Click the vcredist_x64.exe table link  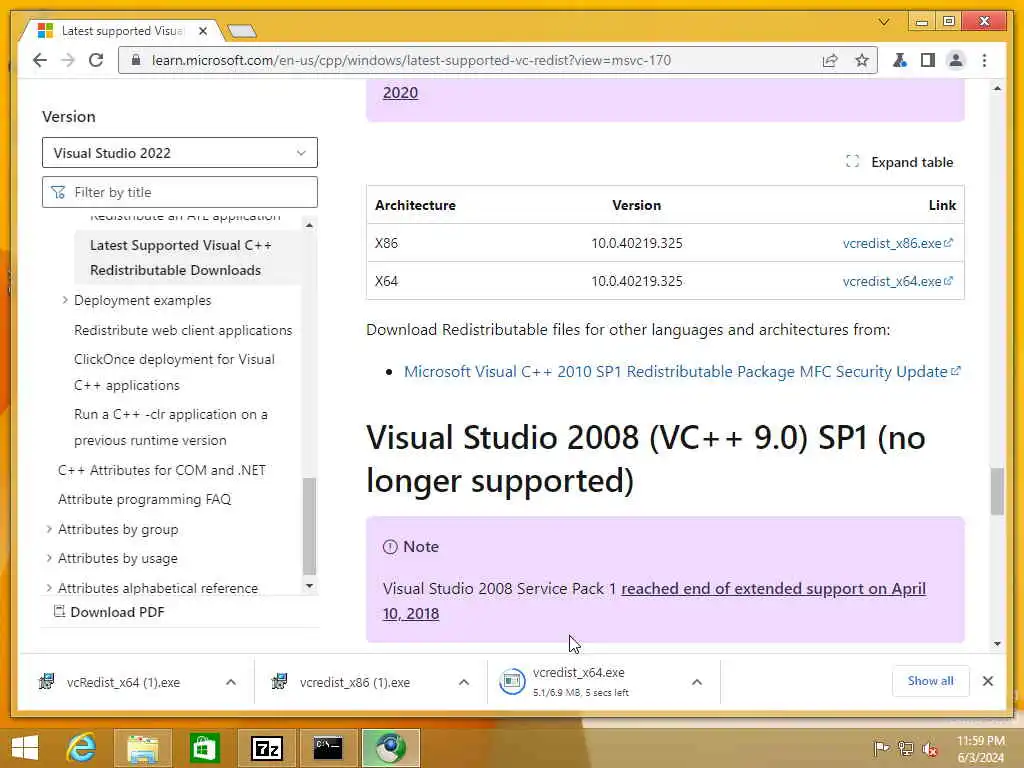click(x=897, y=281)
